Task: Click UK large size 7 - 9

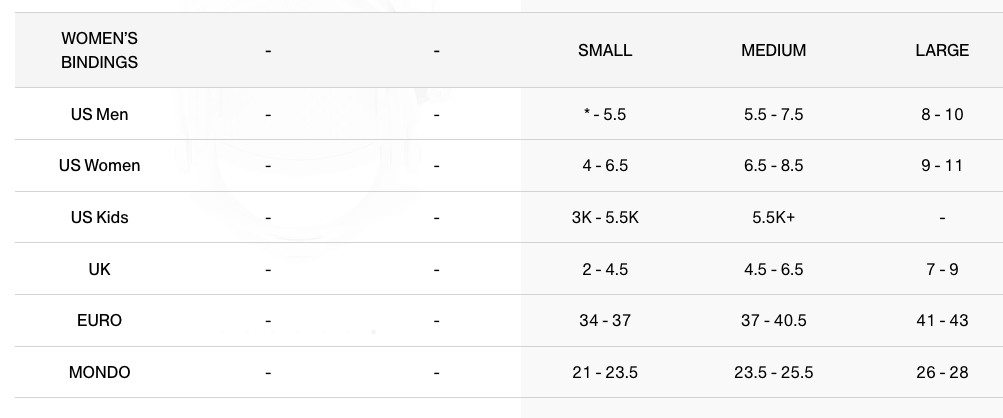Action: tap(941, 269)
